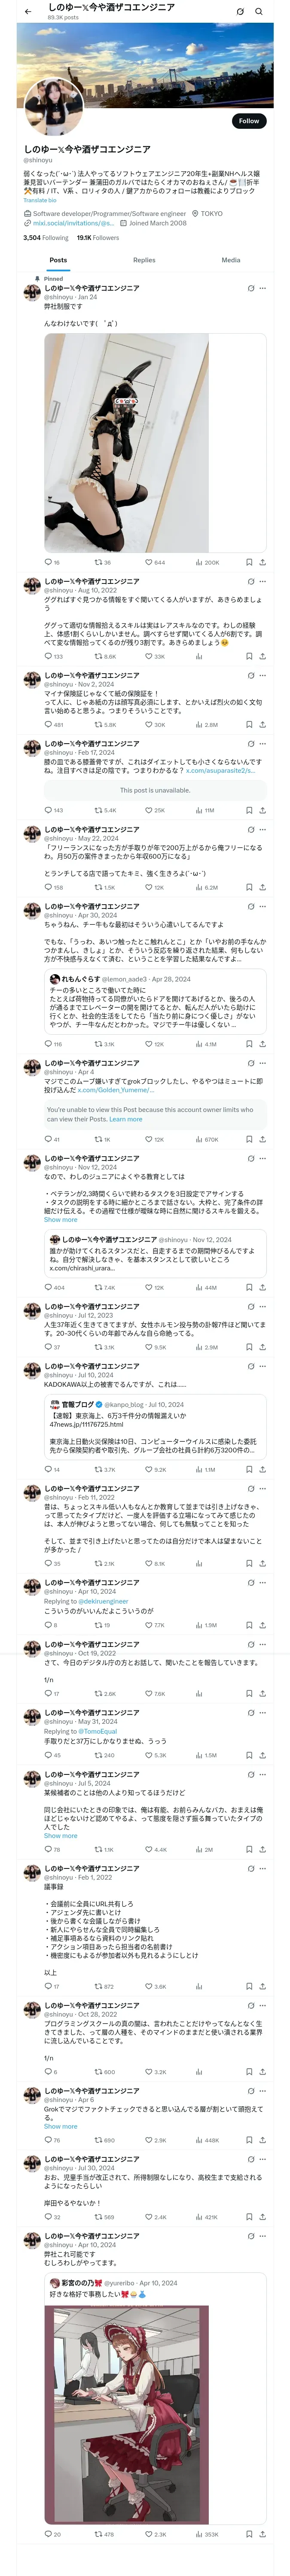This screenshot has width=290, height=2576.
Task: Open search from the profile header
Action: [259, 11]
